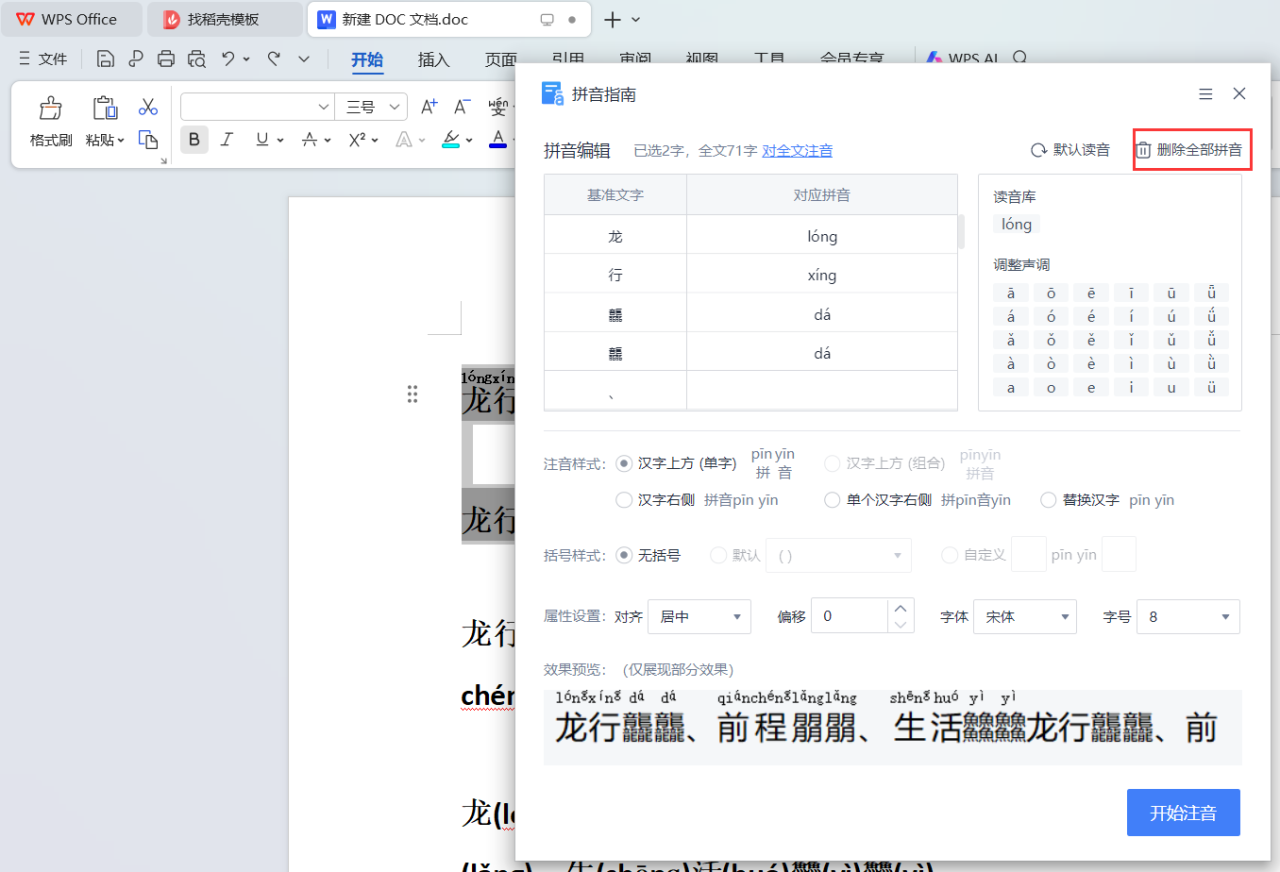Click the new tab plus icon
Screen dimensions: 1280x872
(x=613, y=19)
